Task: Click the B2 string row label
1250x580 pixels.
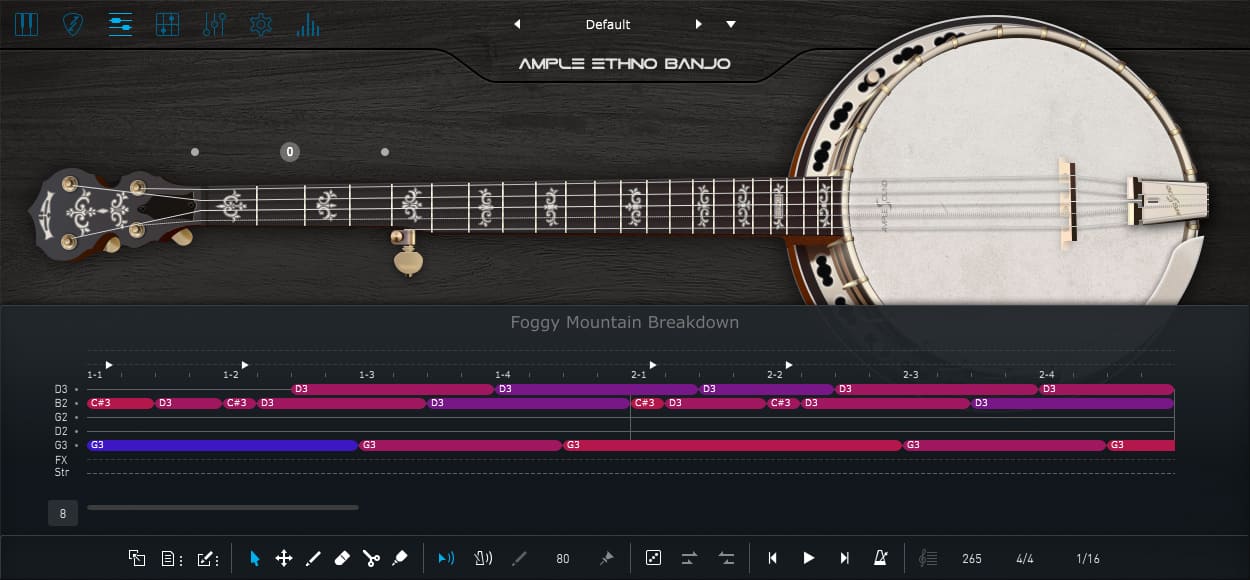Action: [x=61, y=403]
